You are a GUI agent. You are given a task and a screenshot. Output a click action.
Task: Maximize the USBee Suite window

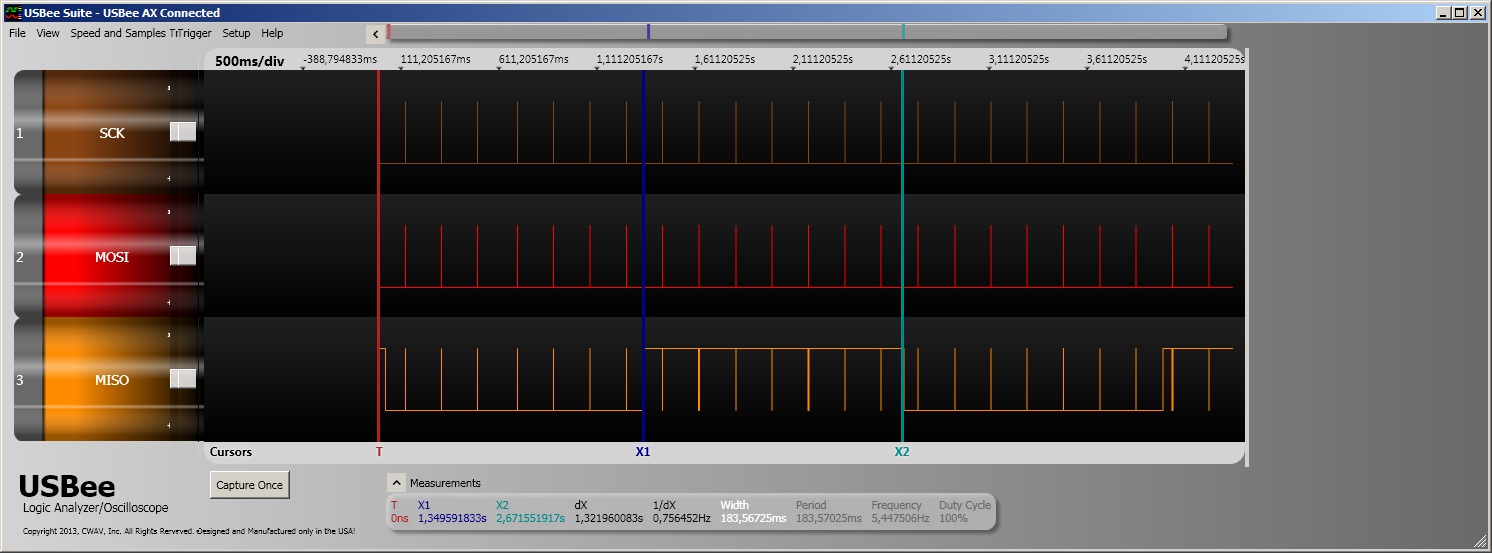[x=1460, y=12]
